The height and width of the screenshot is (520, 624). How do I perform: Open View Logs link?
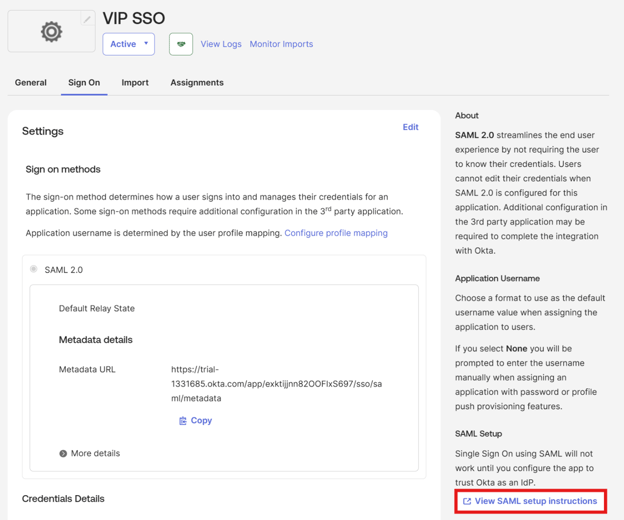(221, 44)
